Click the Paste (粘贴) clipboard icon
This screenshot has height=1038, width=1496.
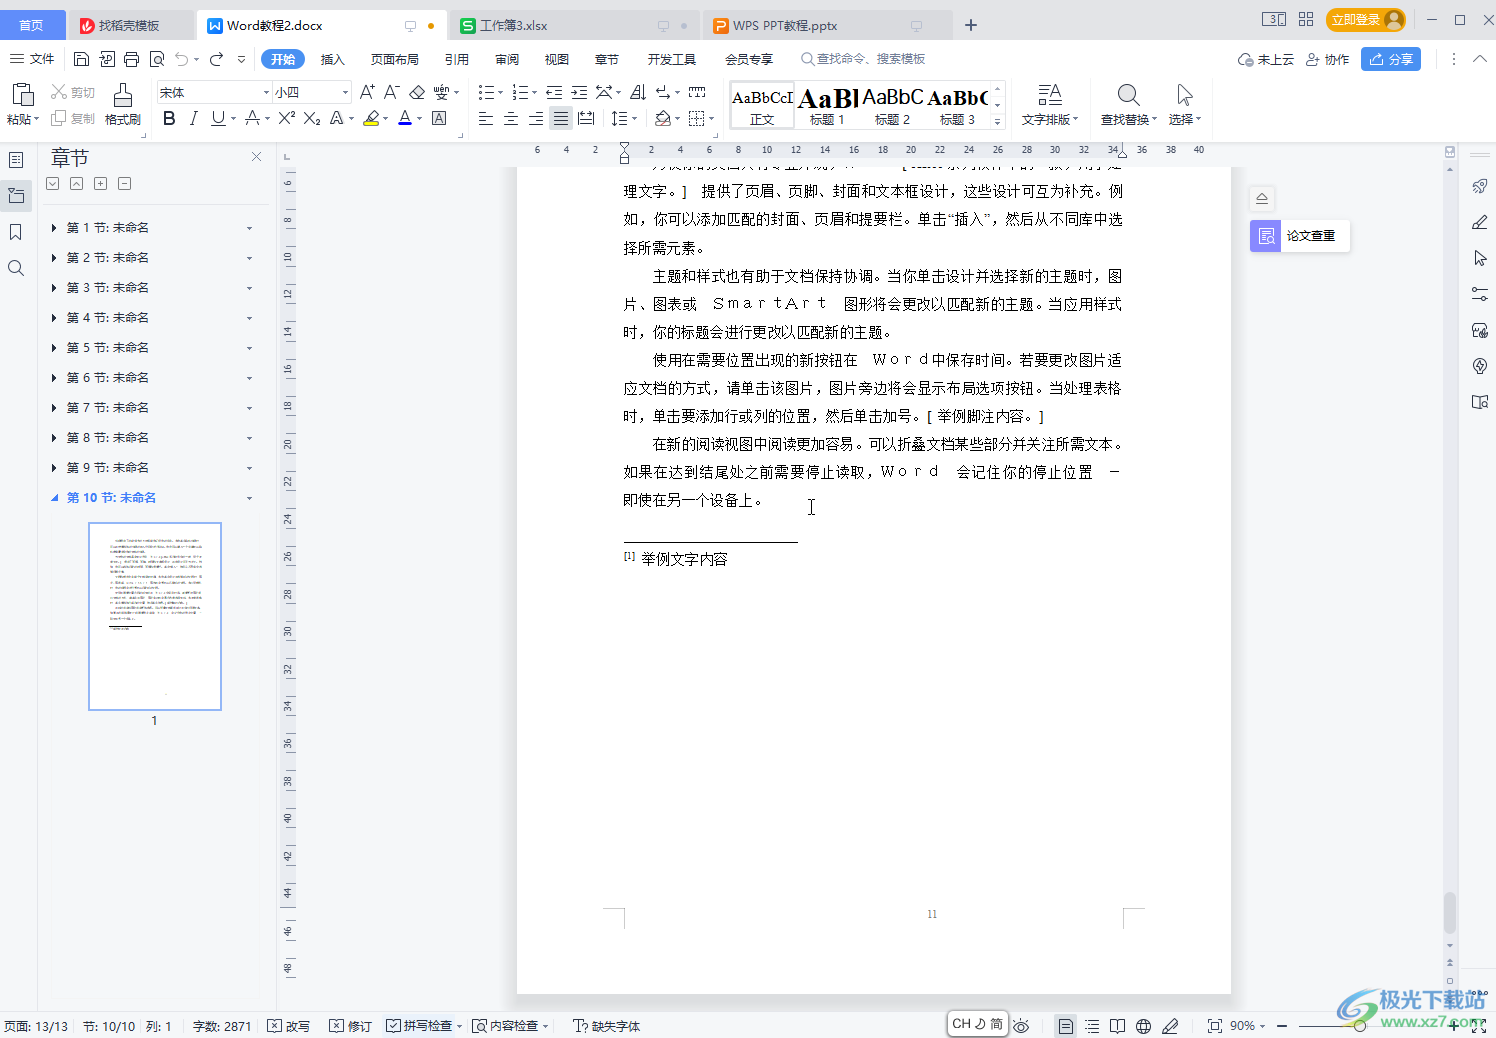click(22, 95)
